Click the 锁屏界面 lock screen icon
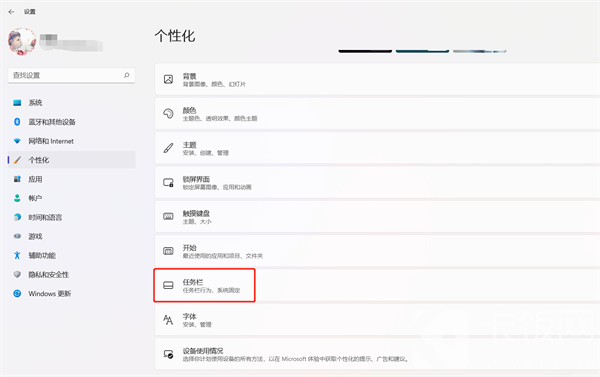This screenshot has width=600, height=377. pos(168,183)
